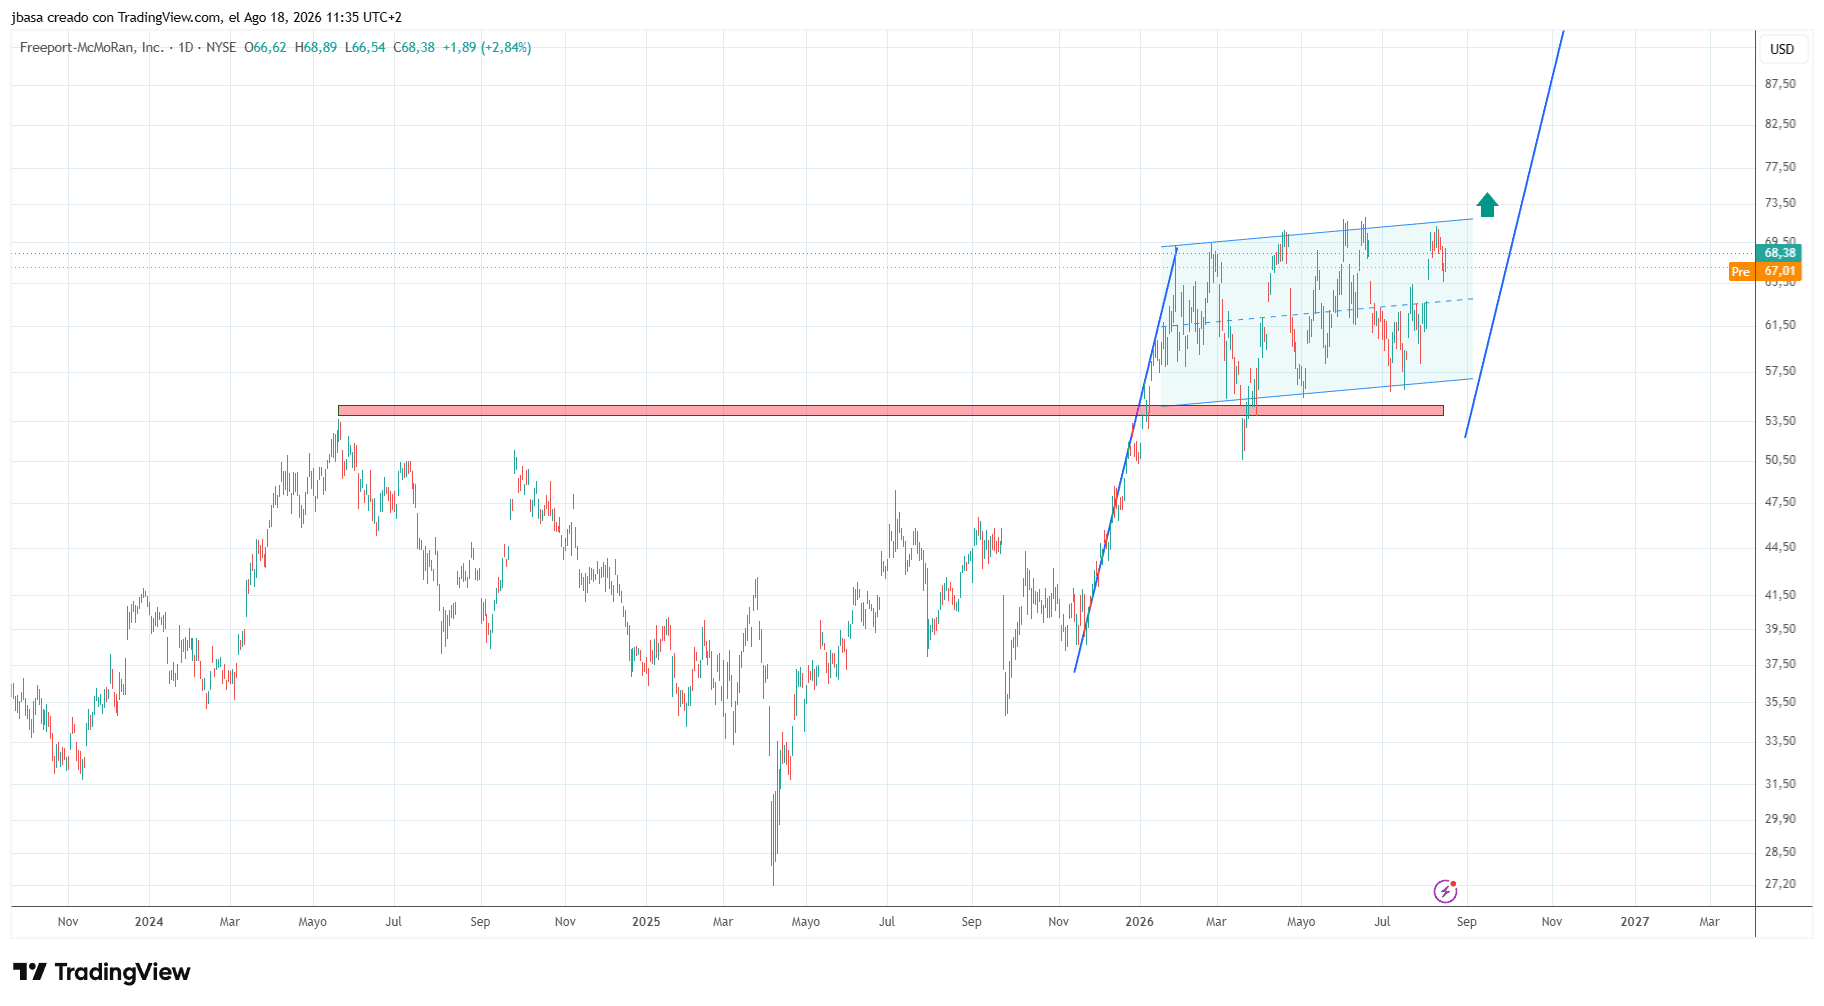Click the NYSE exchange label
Viewport: 1824px width, 1006px height.
[x=221, y=47]
